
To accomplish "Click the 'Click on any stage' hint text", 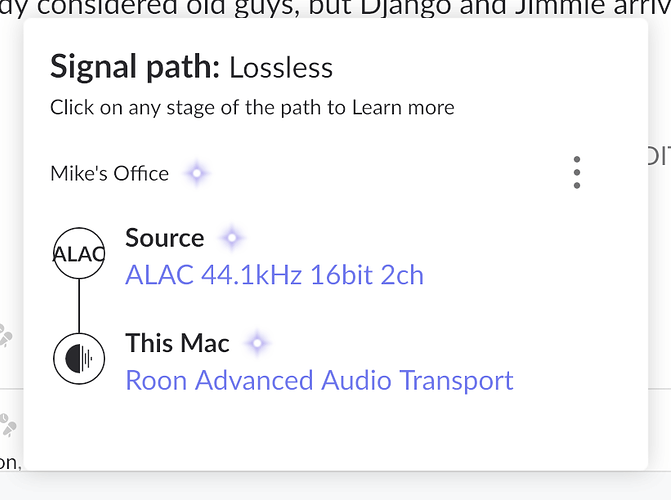I will pos(252,107).
